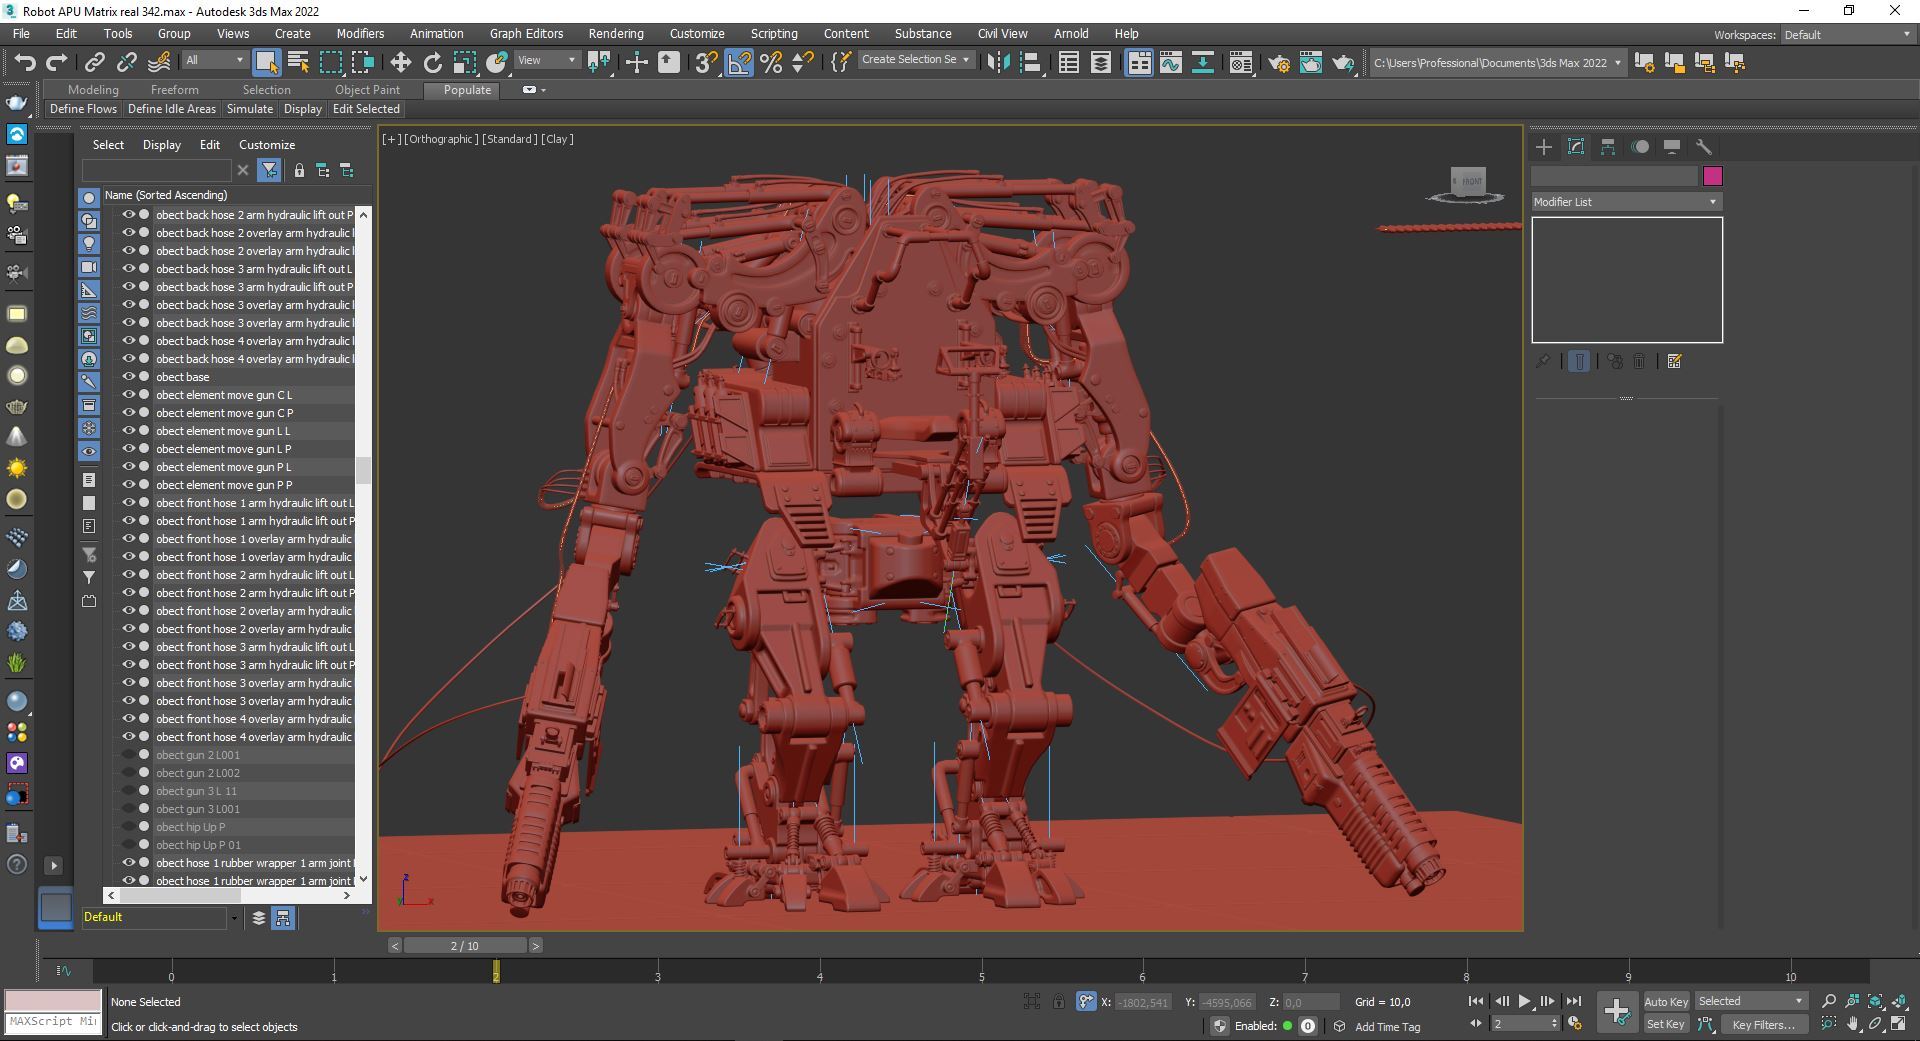Image resolution: width=1920 pixels, height=1041 pixels.
Task: Toggle the Auto Key animation button
Action: pyautogui.click(x=1665, y=1001)
